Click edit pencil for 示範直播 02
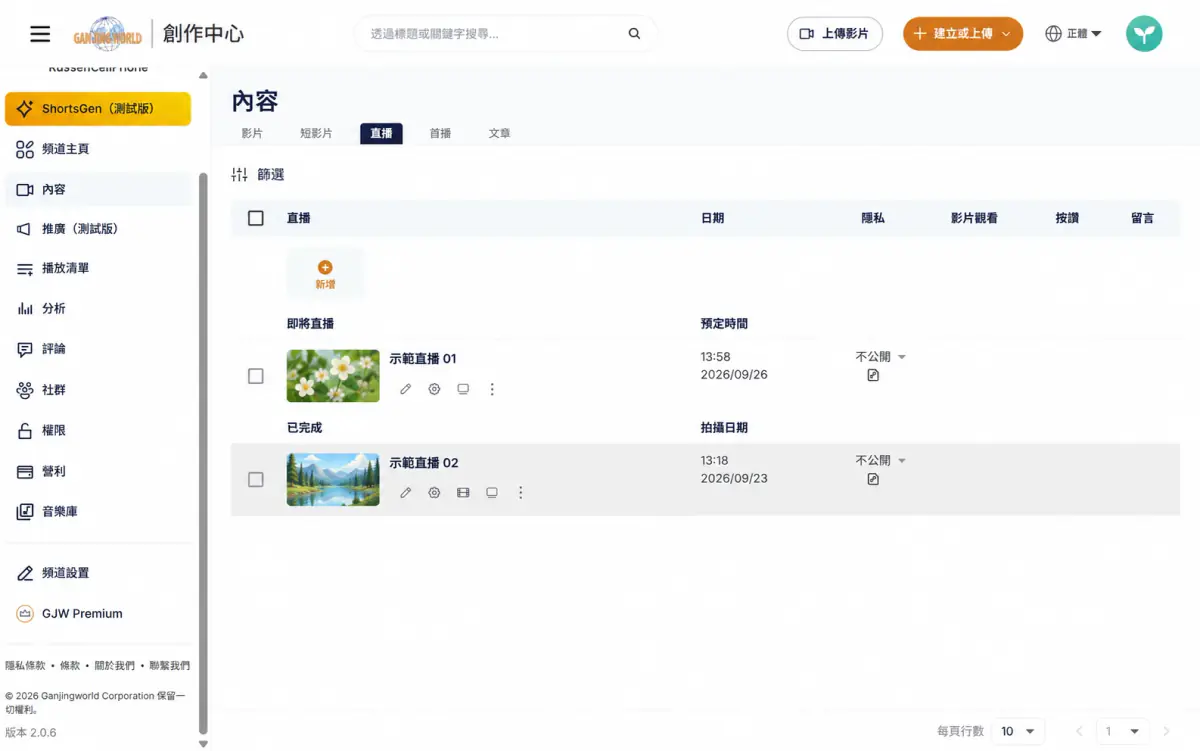 (x=405, y=493)
